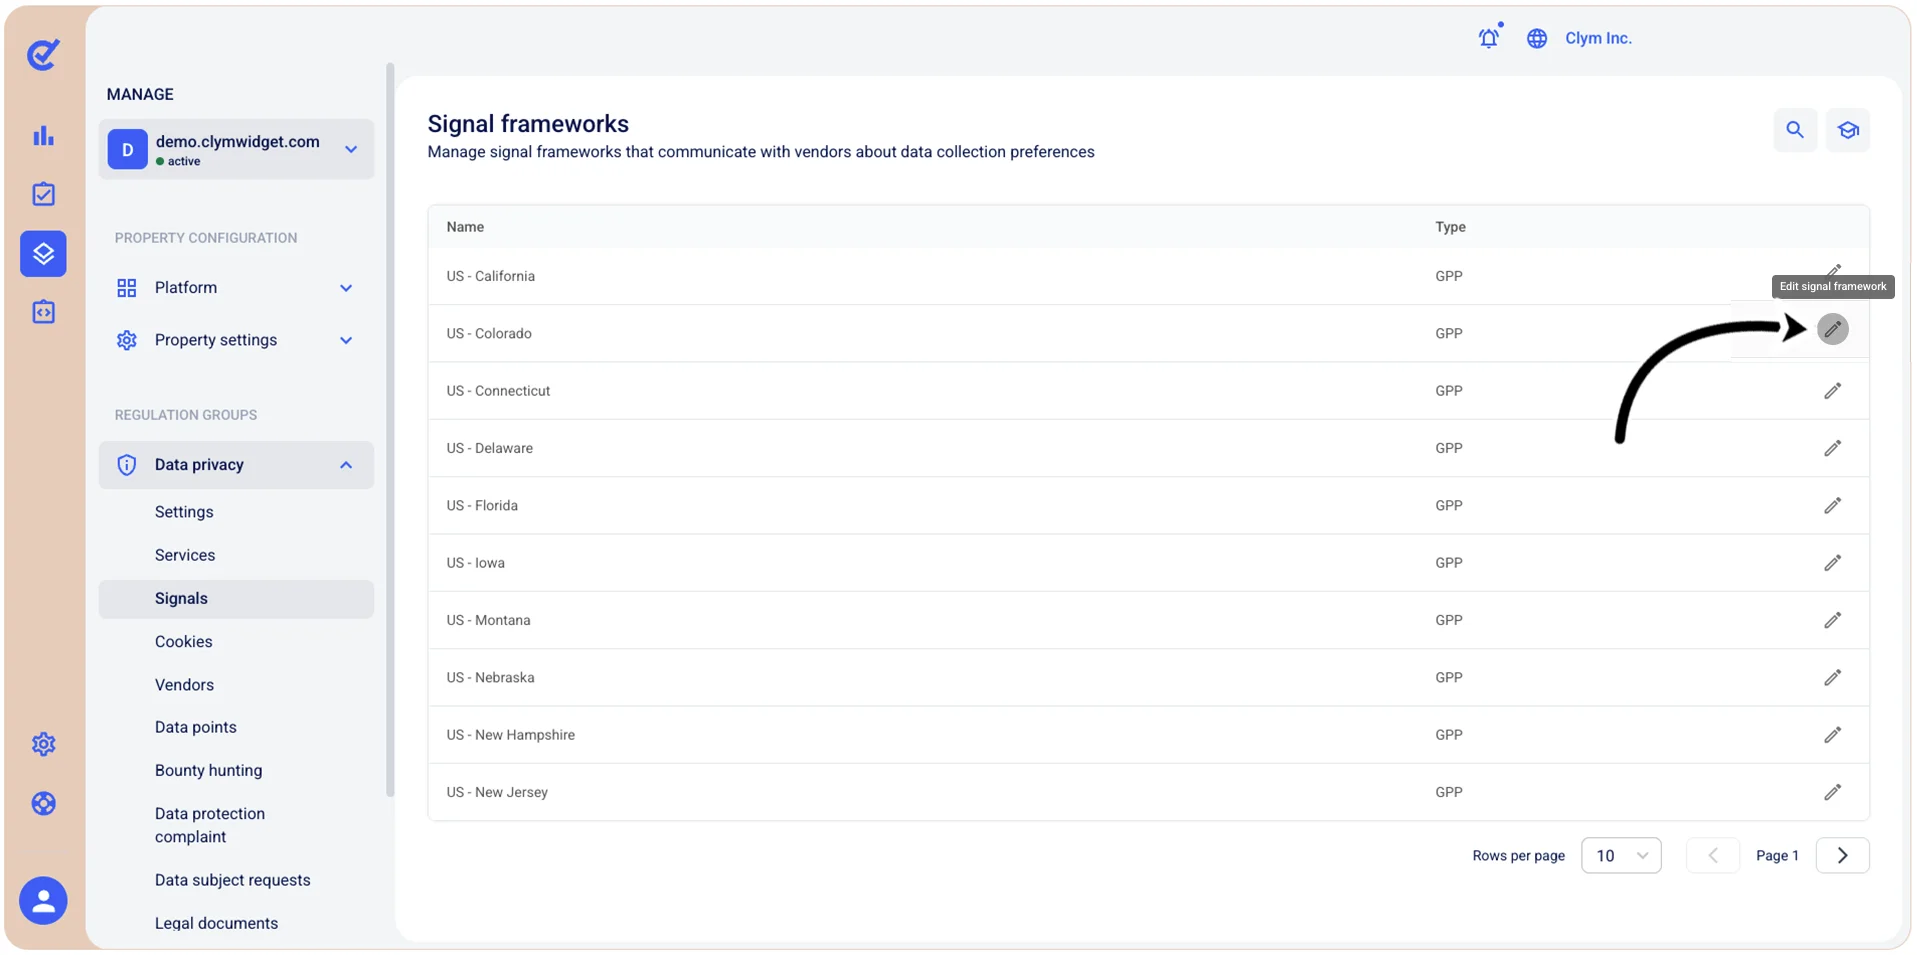Click the sidebar vertical scrollbar
The image size is (1917, 955).
pyautogui.click(x=390, y=430)
